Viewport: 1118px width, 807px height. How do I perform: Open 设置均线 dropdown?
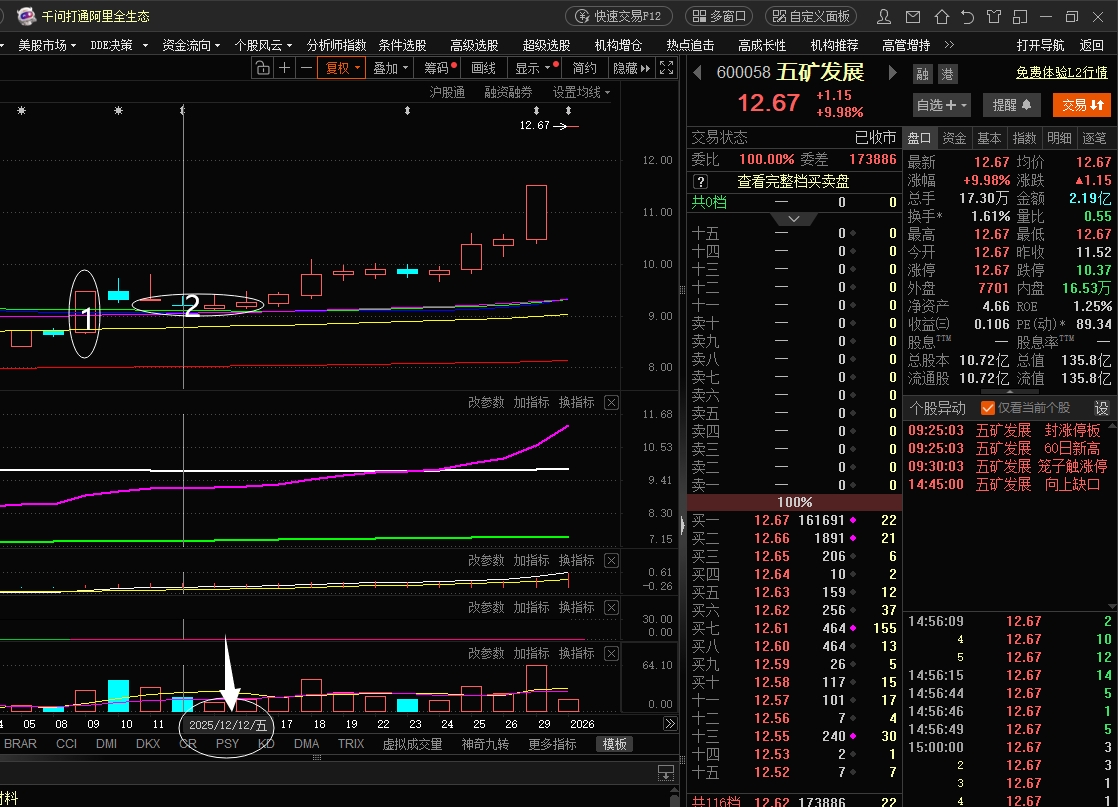tap(581, 92)
